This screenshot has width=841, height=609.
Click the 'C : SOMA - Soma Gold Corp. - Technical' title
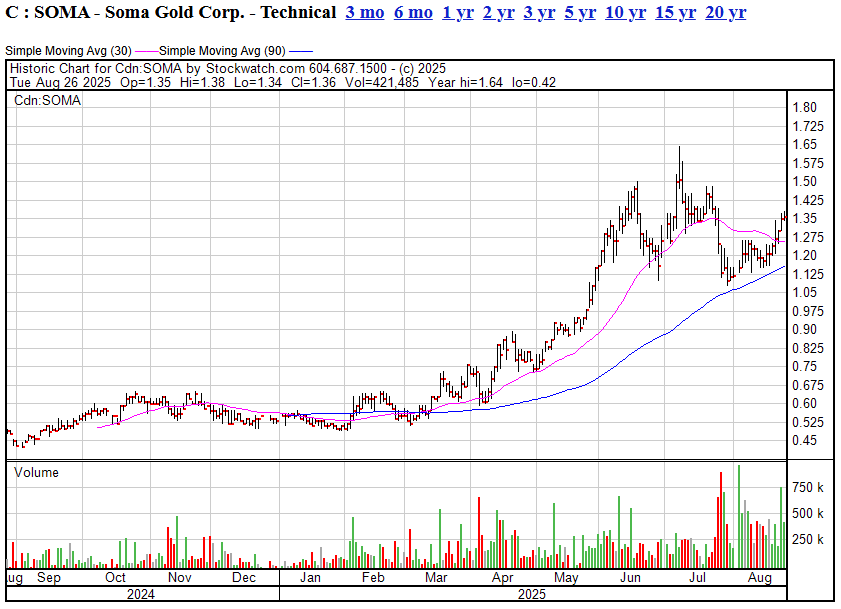171,12
